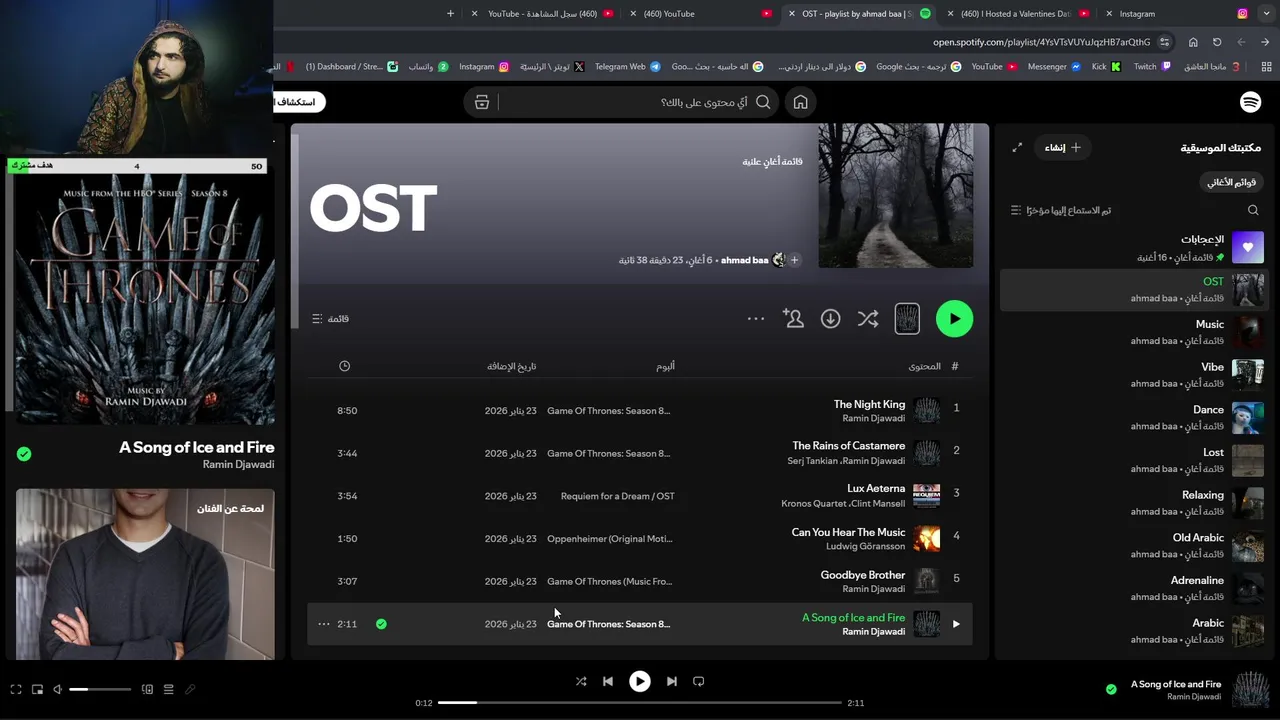Screen dimensions: 1280x720
Task: Toggle repeat in bottom player
Action: click(x=699, y=681)
